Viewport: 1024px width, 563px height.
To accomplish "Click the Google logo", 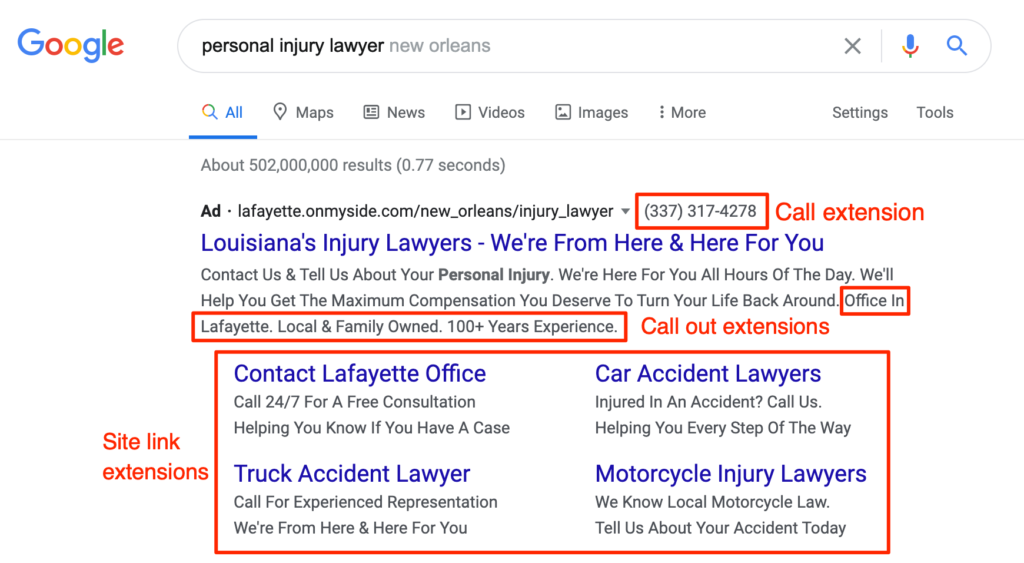I will pyautogui.click(x=70, y=45).
